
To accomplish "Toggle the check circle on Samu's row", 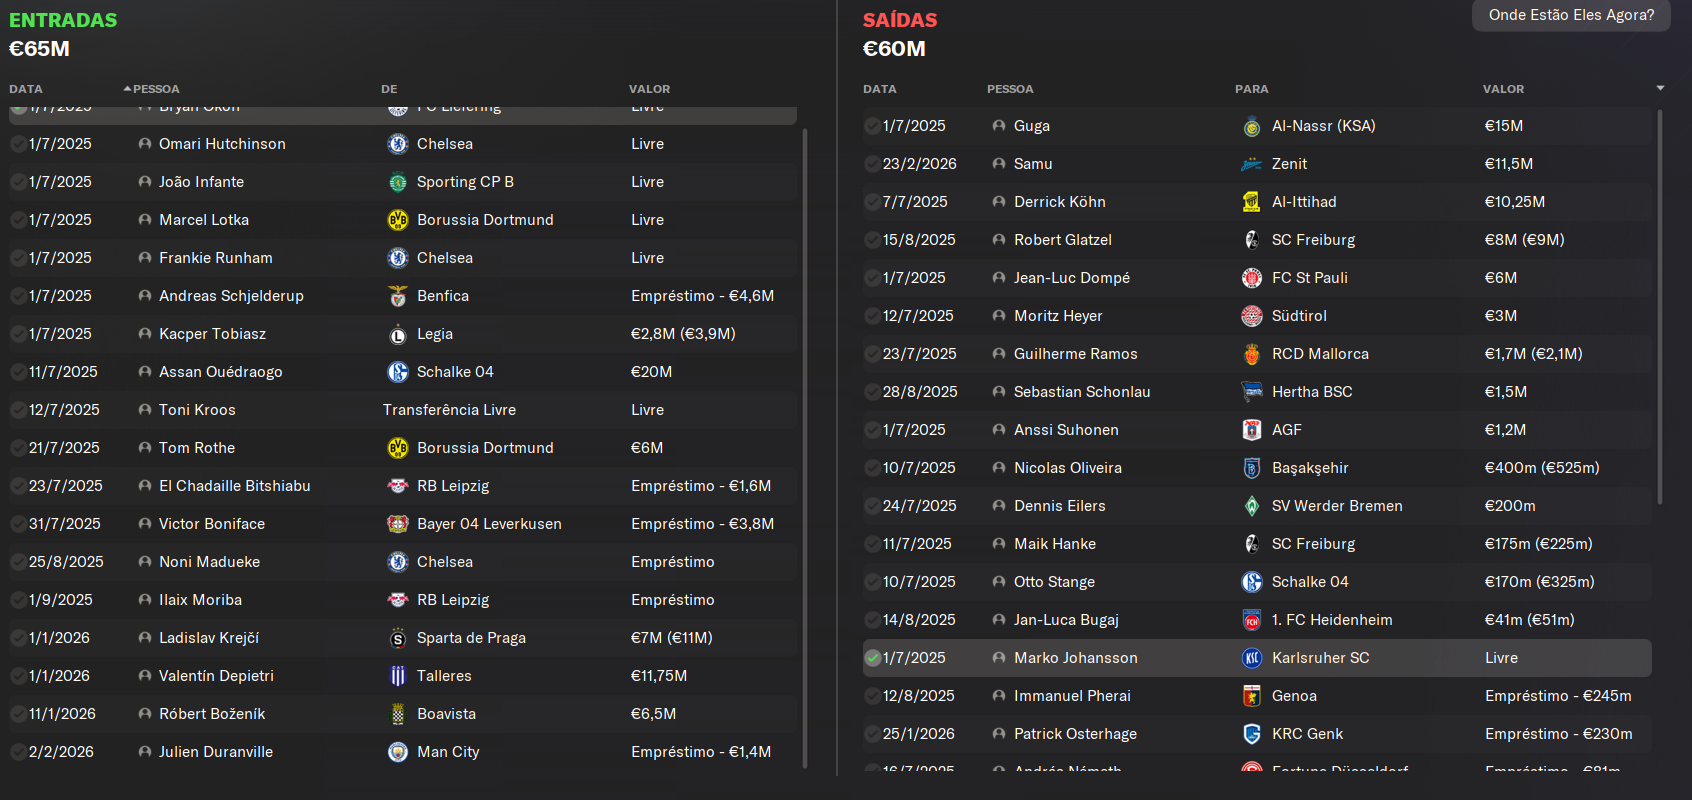I will click(873, 164).
